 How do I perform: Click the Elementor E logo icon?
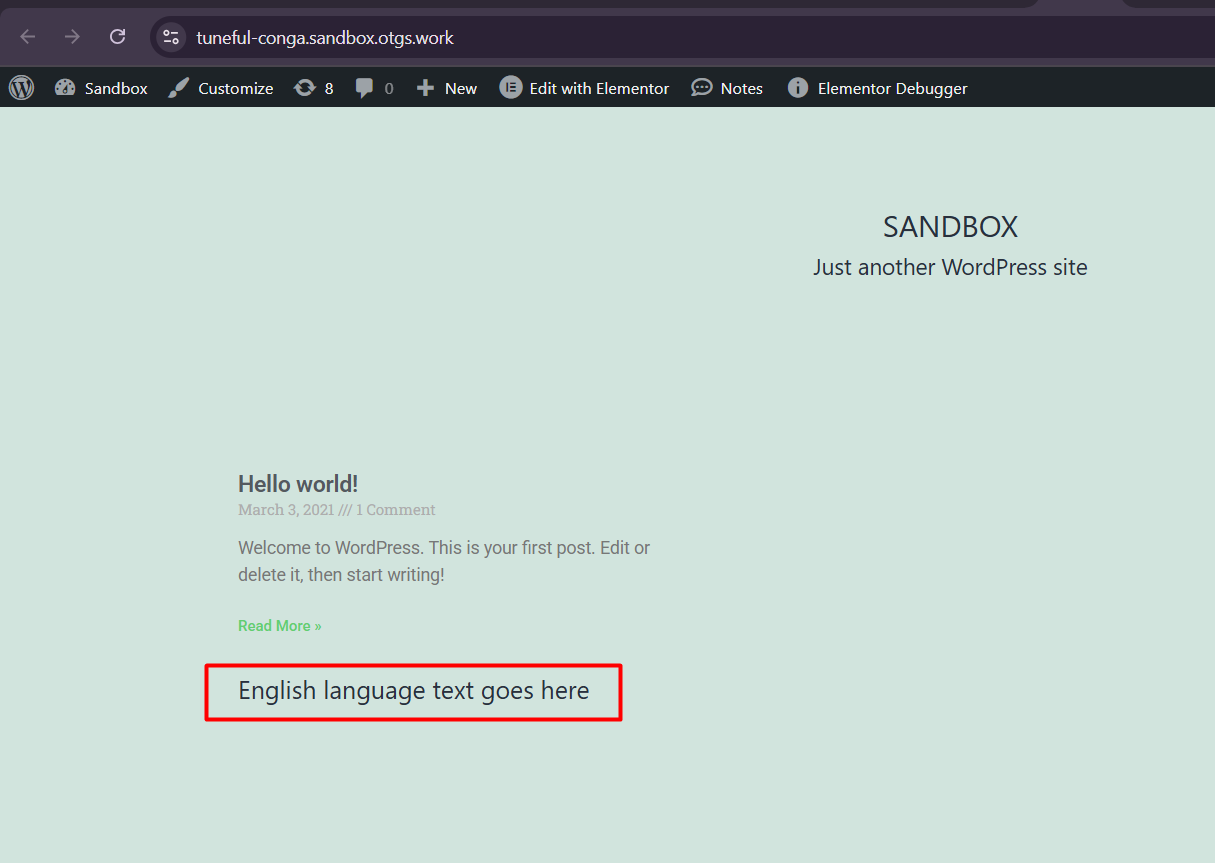(x=511, y=88)
